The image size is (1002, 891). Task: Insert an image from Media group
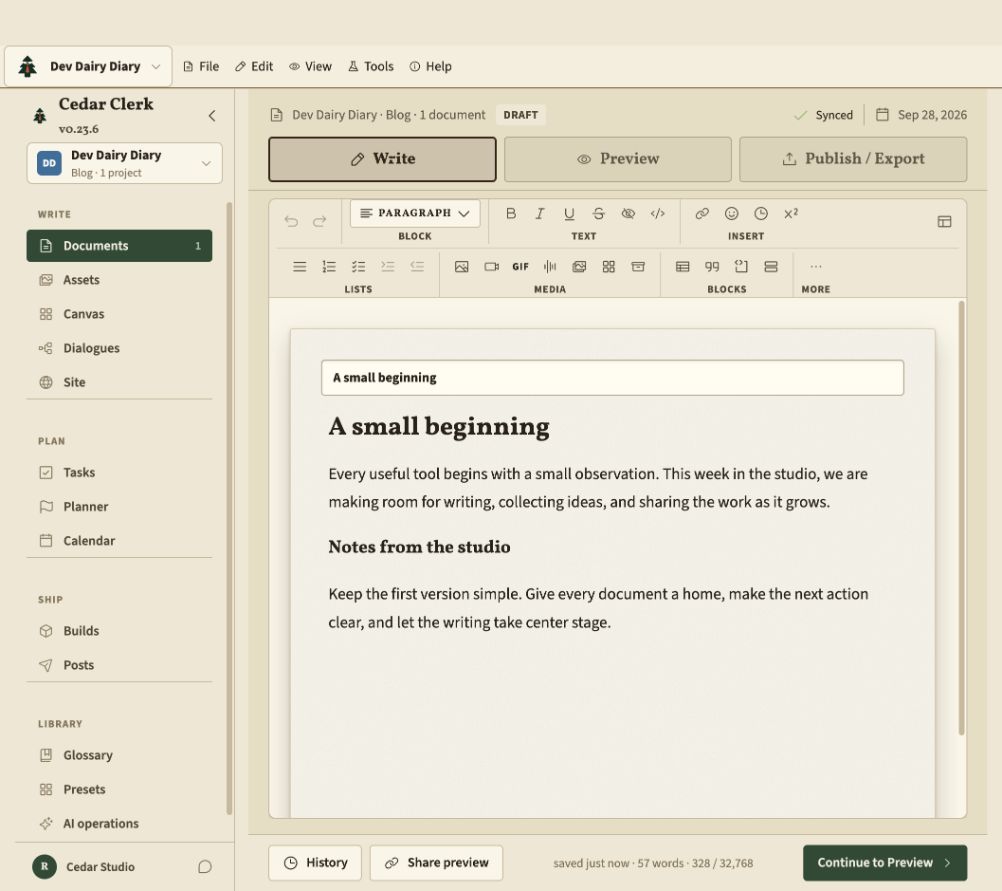(x=461, y=267)
